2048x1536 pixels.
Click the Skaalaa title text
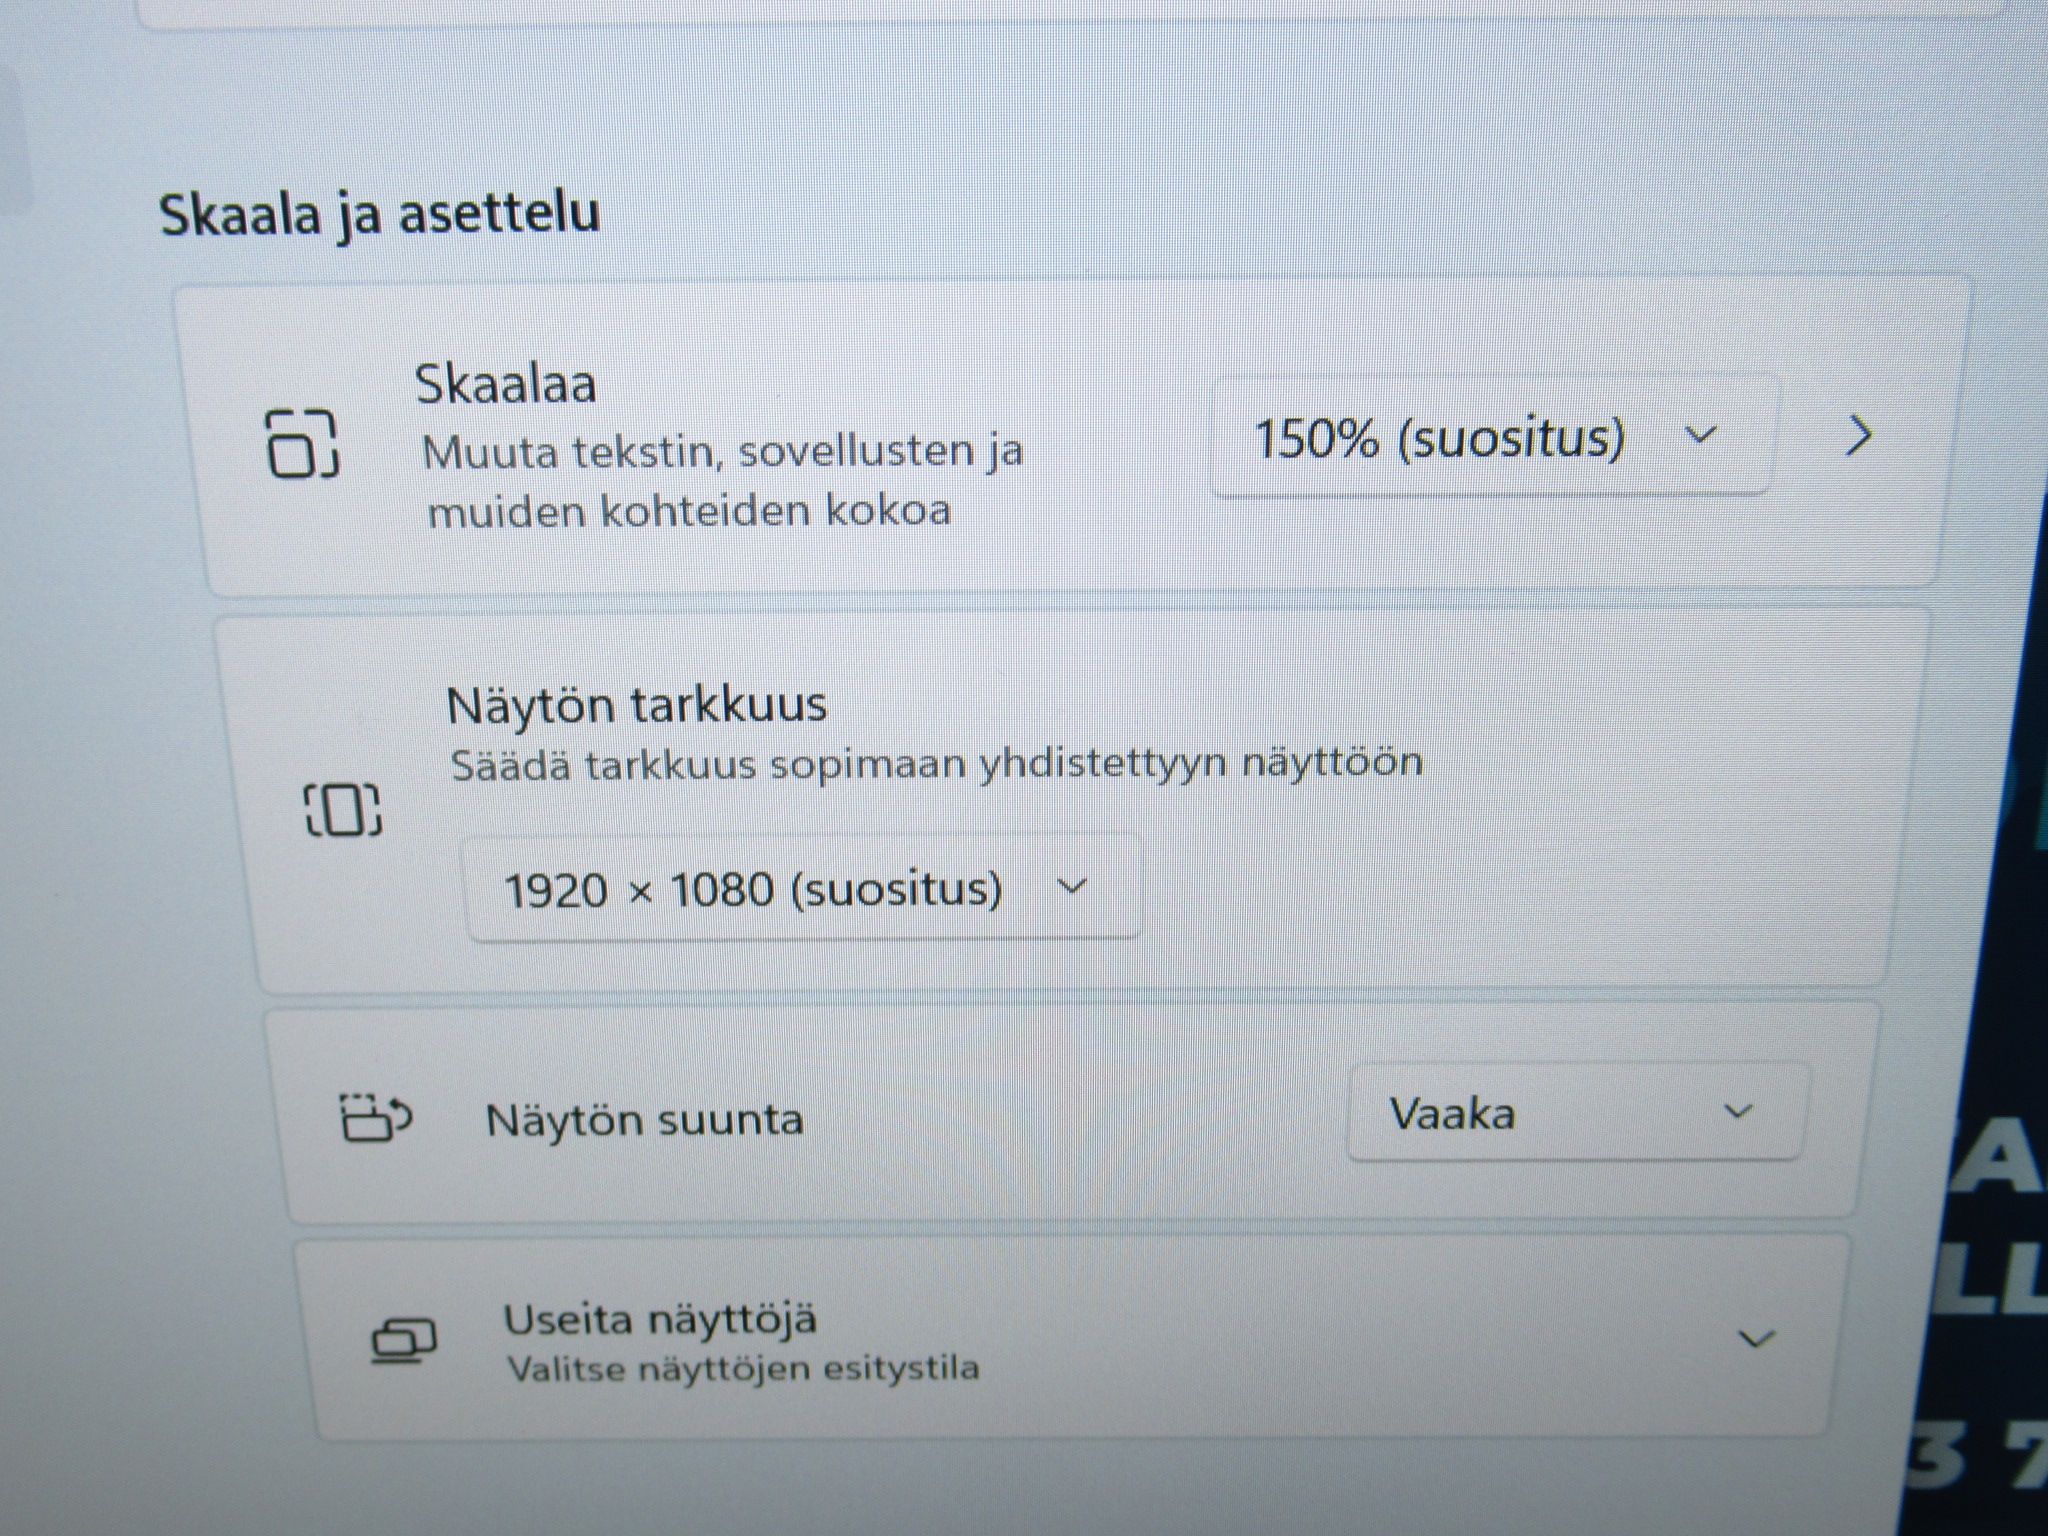tap(505, 384)
